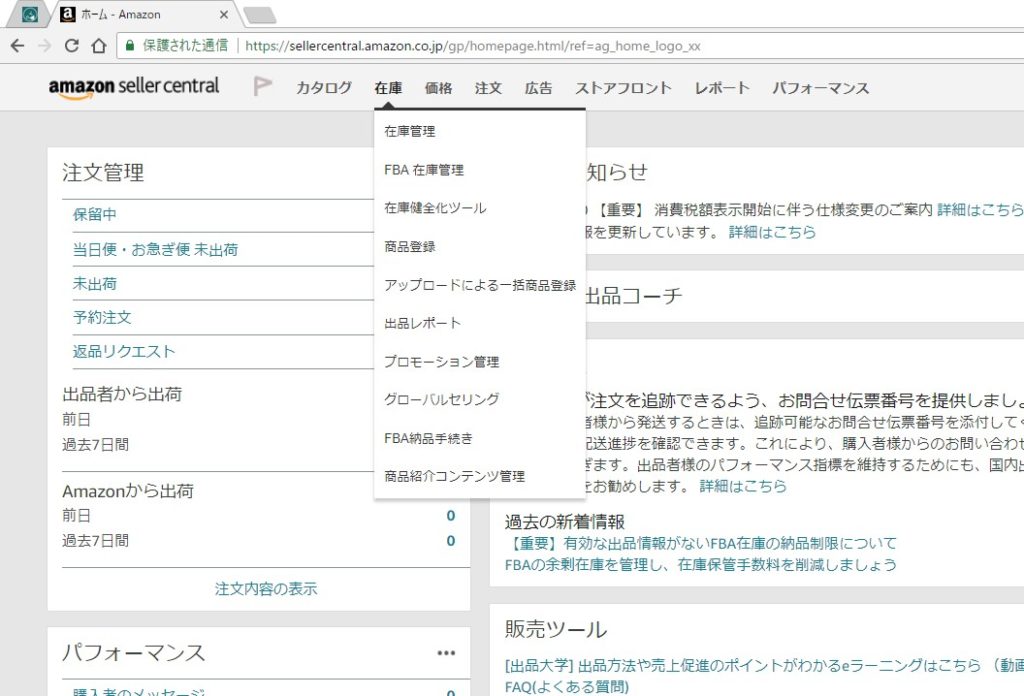1024x696 pixels.
Task: Open FAQ(よくある質問) link
Action: coord(567,687)
